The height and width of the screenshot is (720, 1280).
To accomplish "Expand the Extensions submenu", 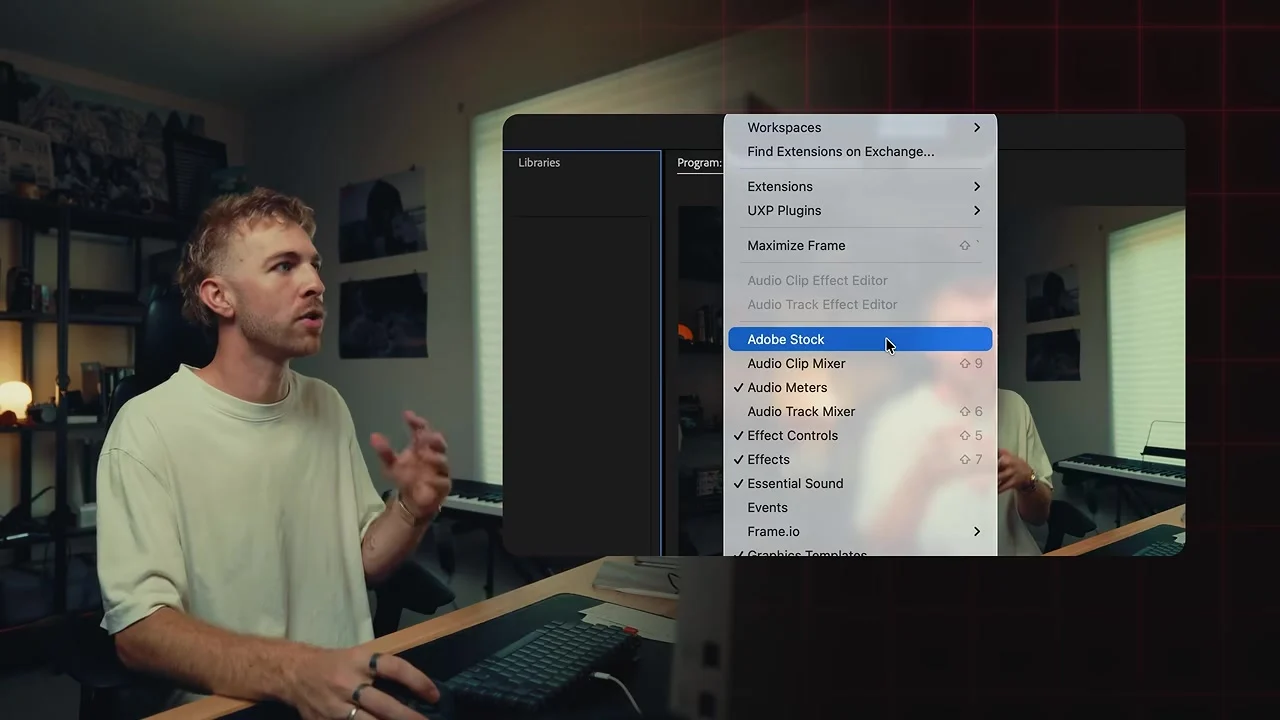I will click(860, 186).
